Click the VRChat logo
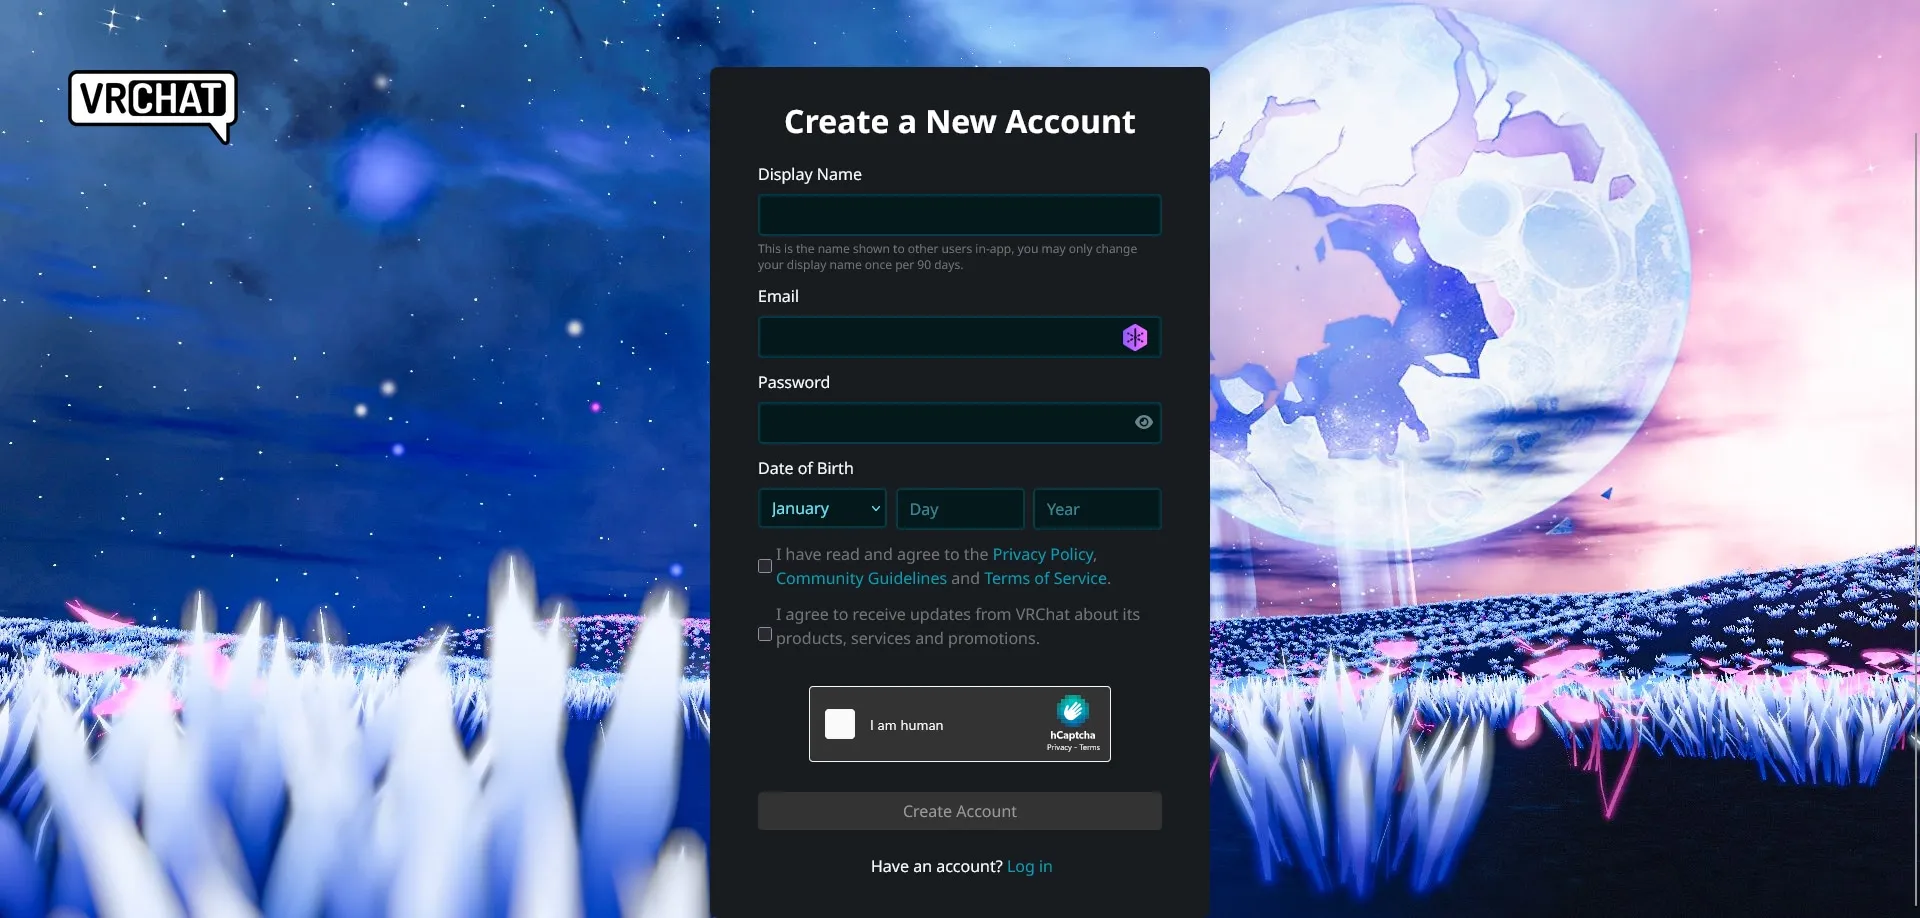The image size is (1920, 918). pyautogui.click(x=152, y=103)
